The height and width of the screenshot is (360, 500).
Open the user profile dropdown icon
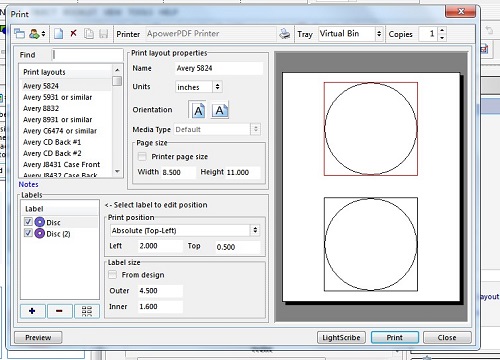[x=37, y=34]
